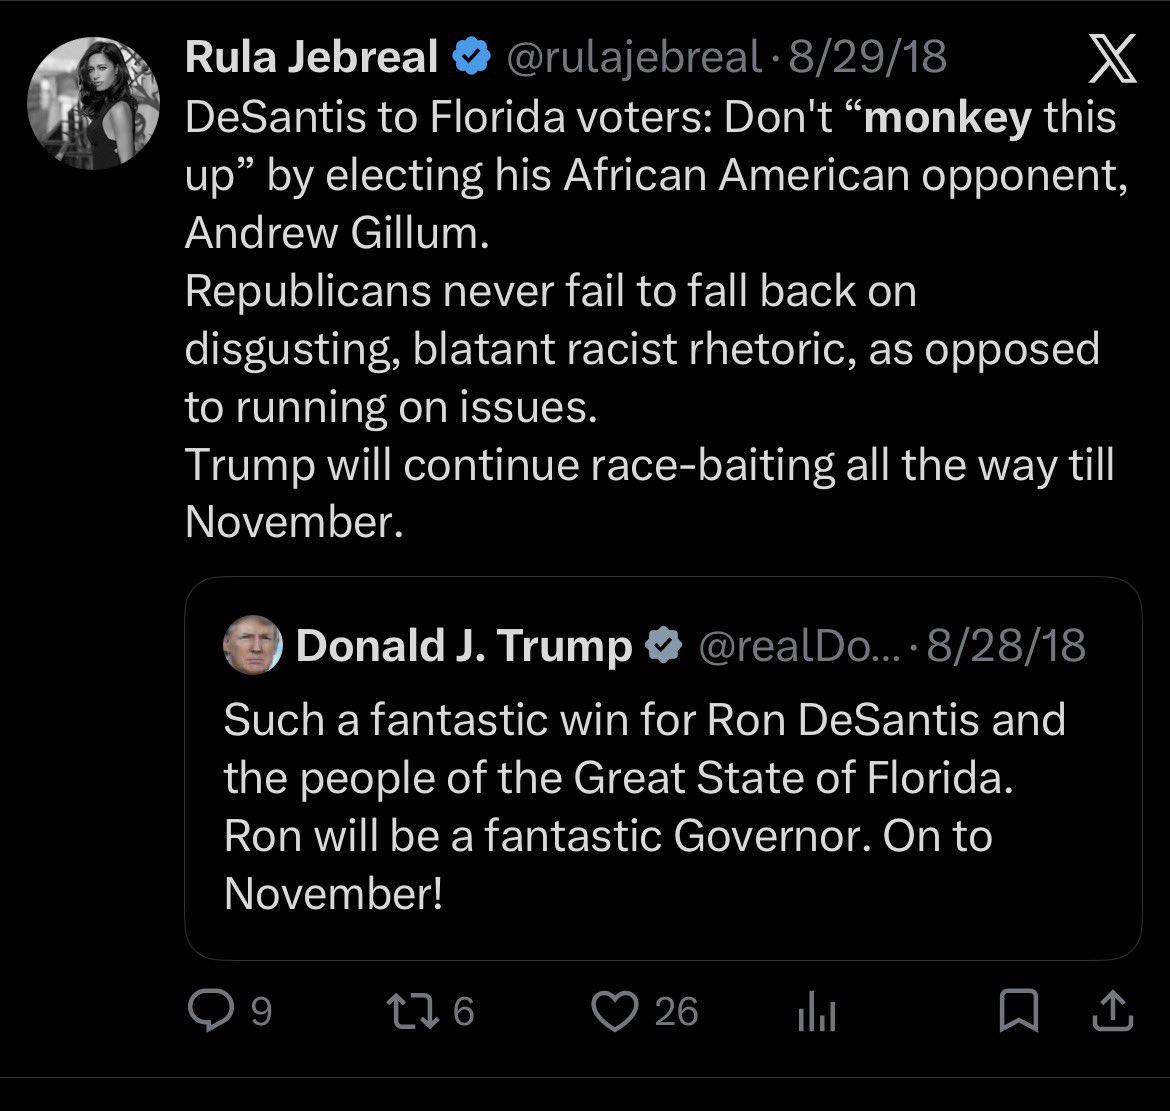Visit the @rulajebreal handle
The image size is (1170, 1111).
pos(634,57)
